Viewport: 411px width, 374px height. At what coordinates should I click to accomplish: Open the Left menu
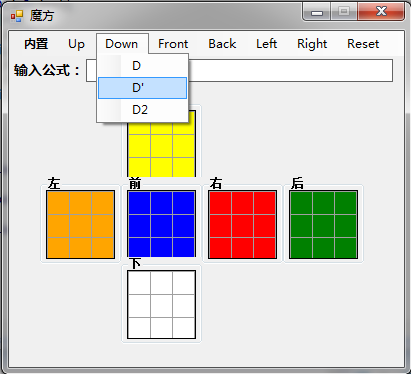coord(266,44)
